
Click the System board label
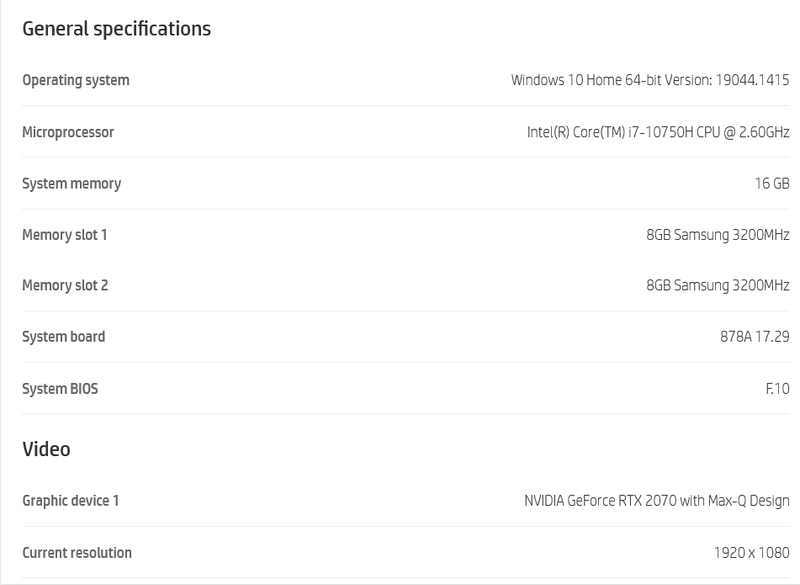[64, 337]
